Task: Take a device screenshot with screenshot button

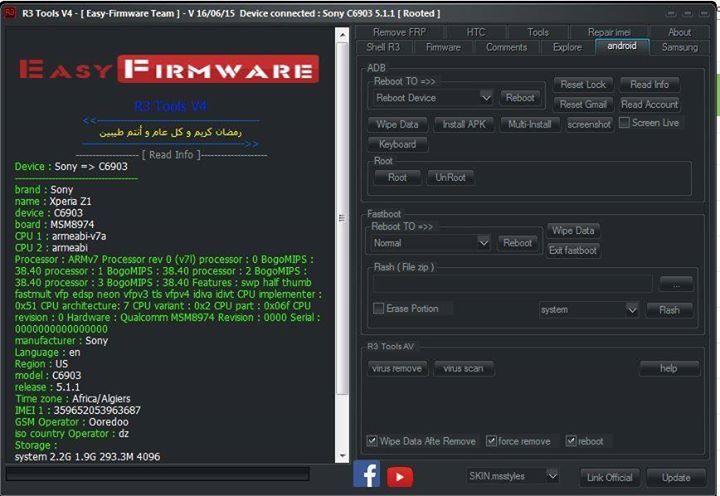Action: [x=589, y=124]
